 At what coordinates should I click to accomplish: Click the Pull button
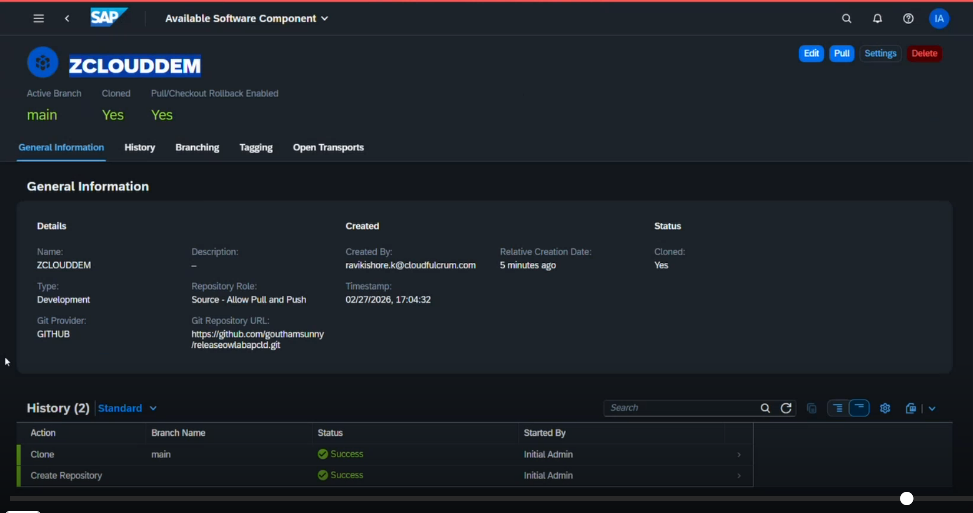tap(842, 53)
